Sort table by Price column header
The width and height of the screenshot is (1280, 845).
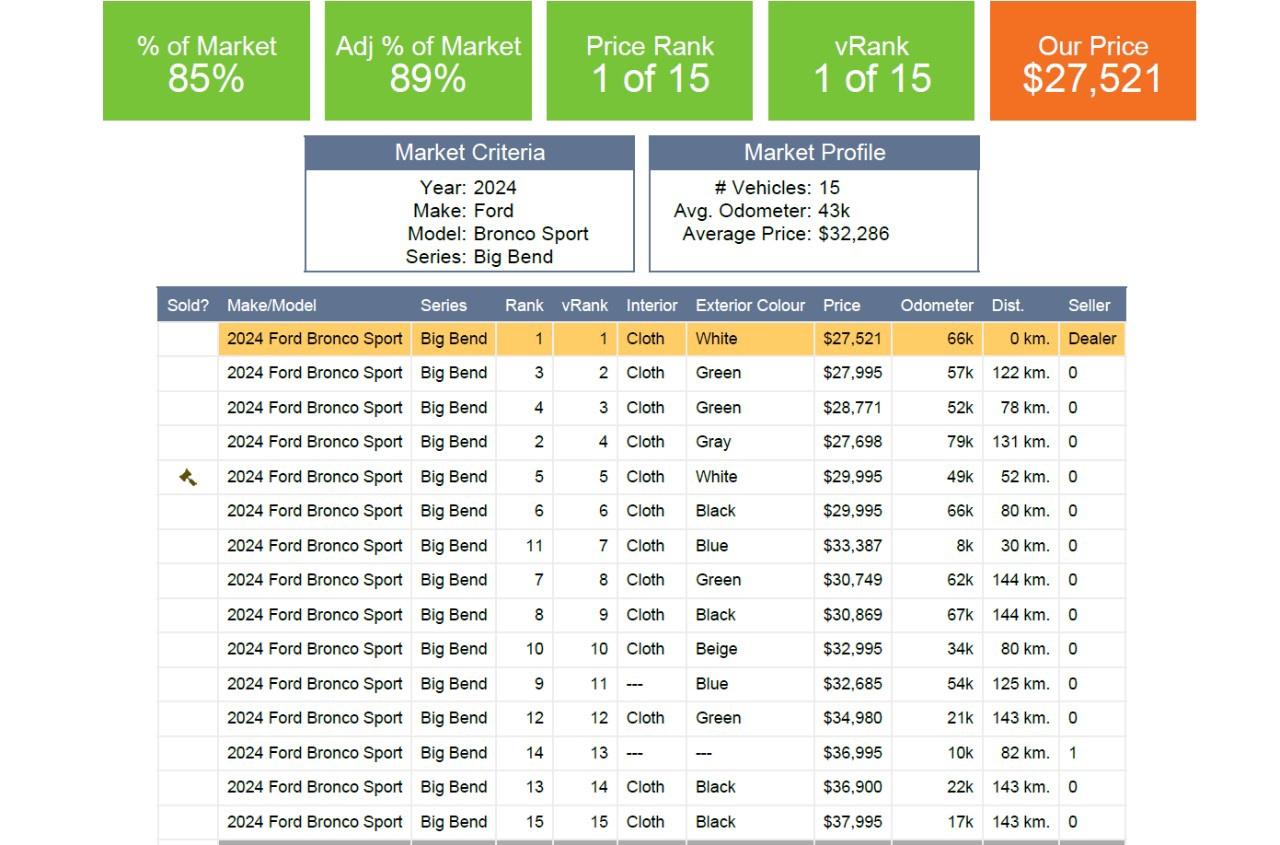(841, 305)
